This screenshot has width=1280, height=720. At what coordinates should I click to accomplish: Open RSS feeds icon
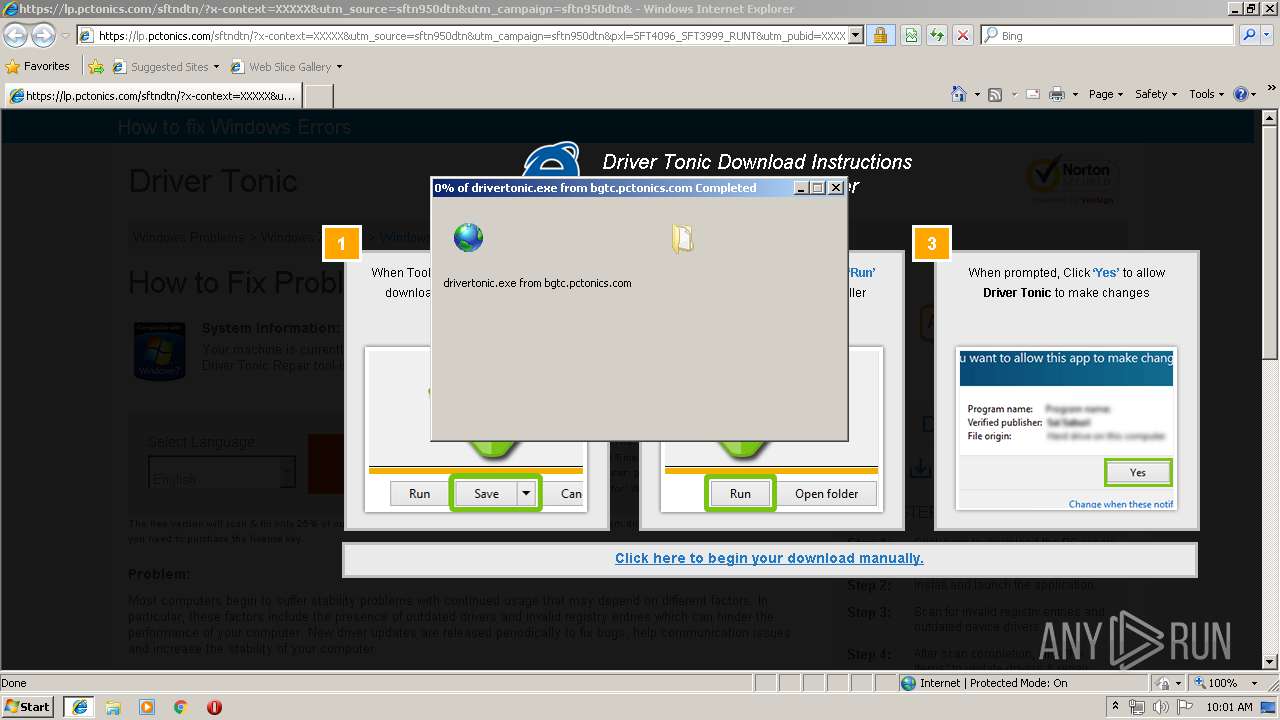(x=995, y=94)
